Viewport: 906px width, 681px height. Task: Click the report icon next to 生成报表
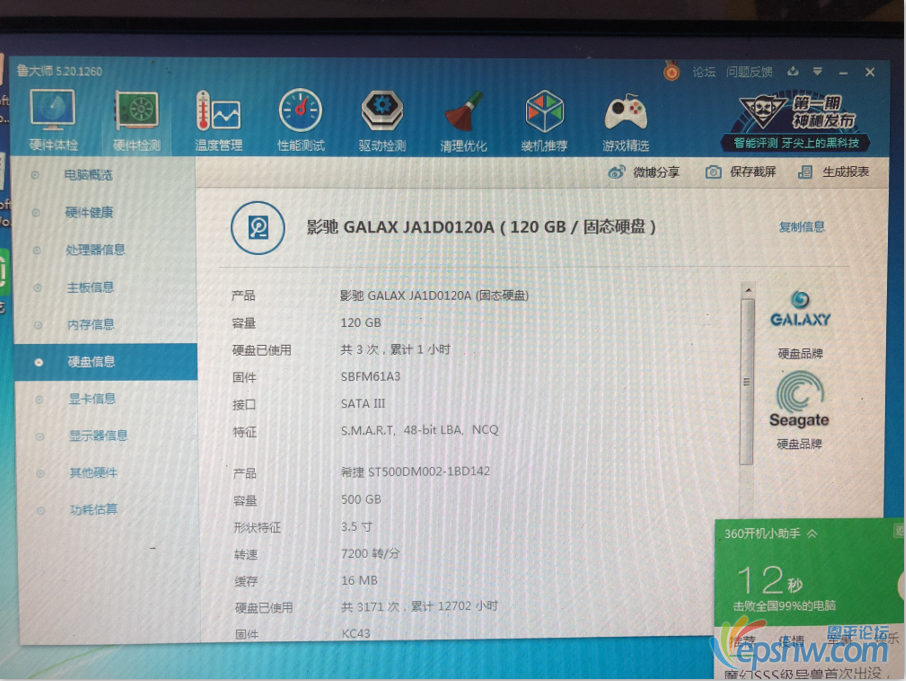point(805,172)
